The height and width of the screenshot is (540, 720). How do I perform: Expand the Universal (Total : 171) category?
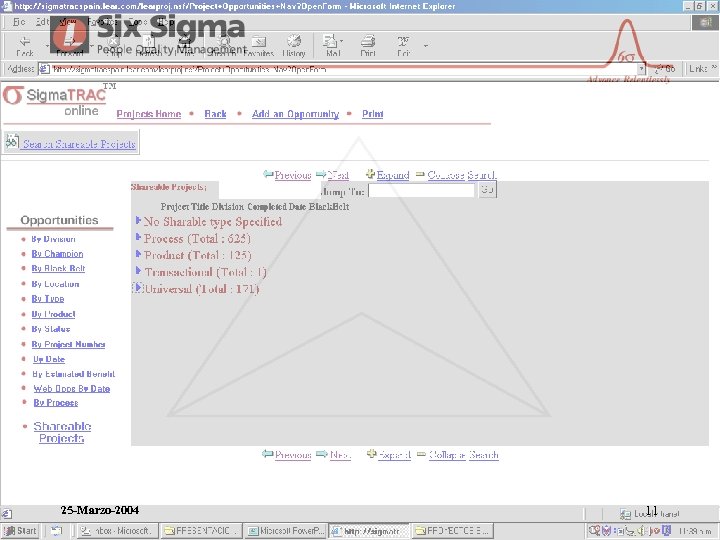[138, 288]
